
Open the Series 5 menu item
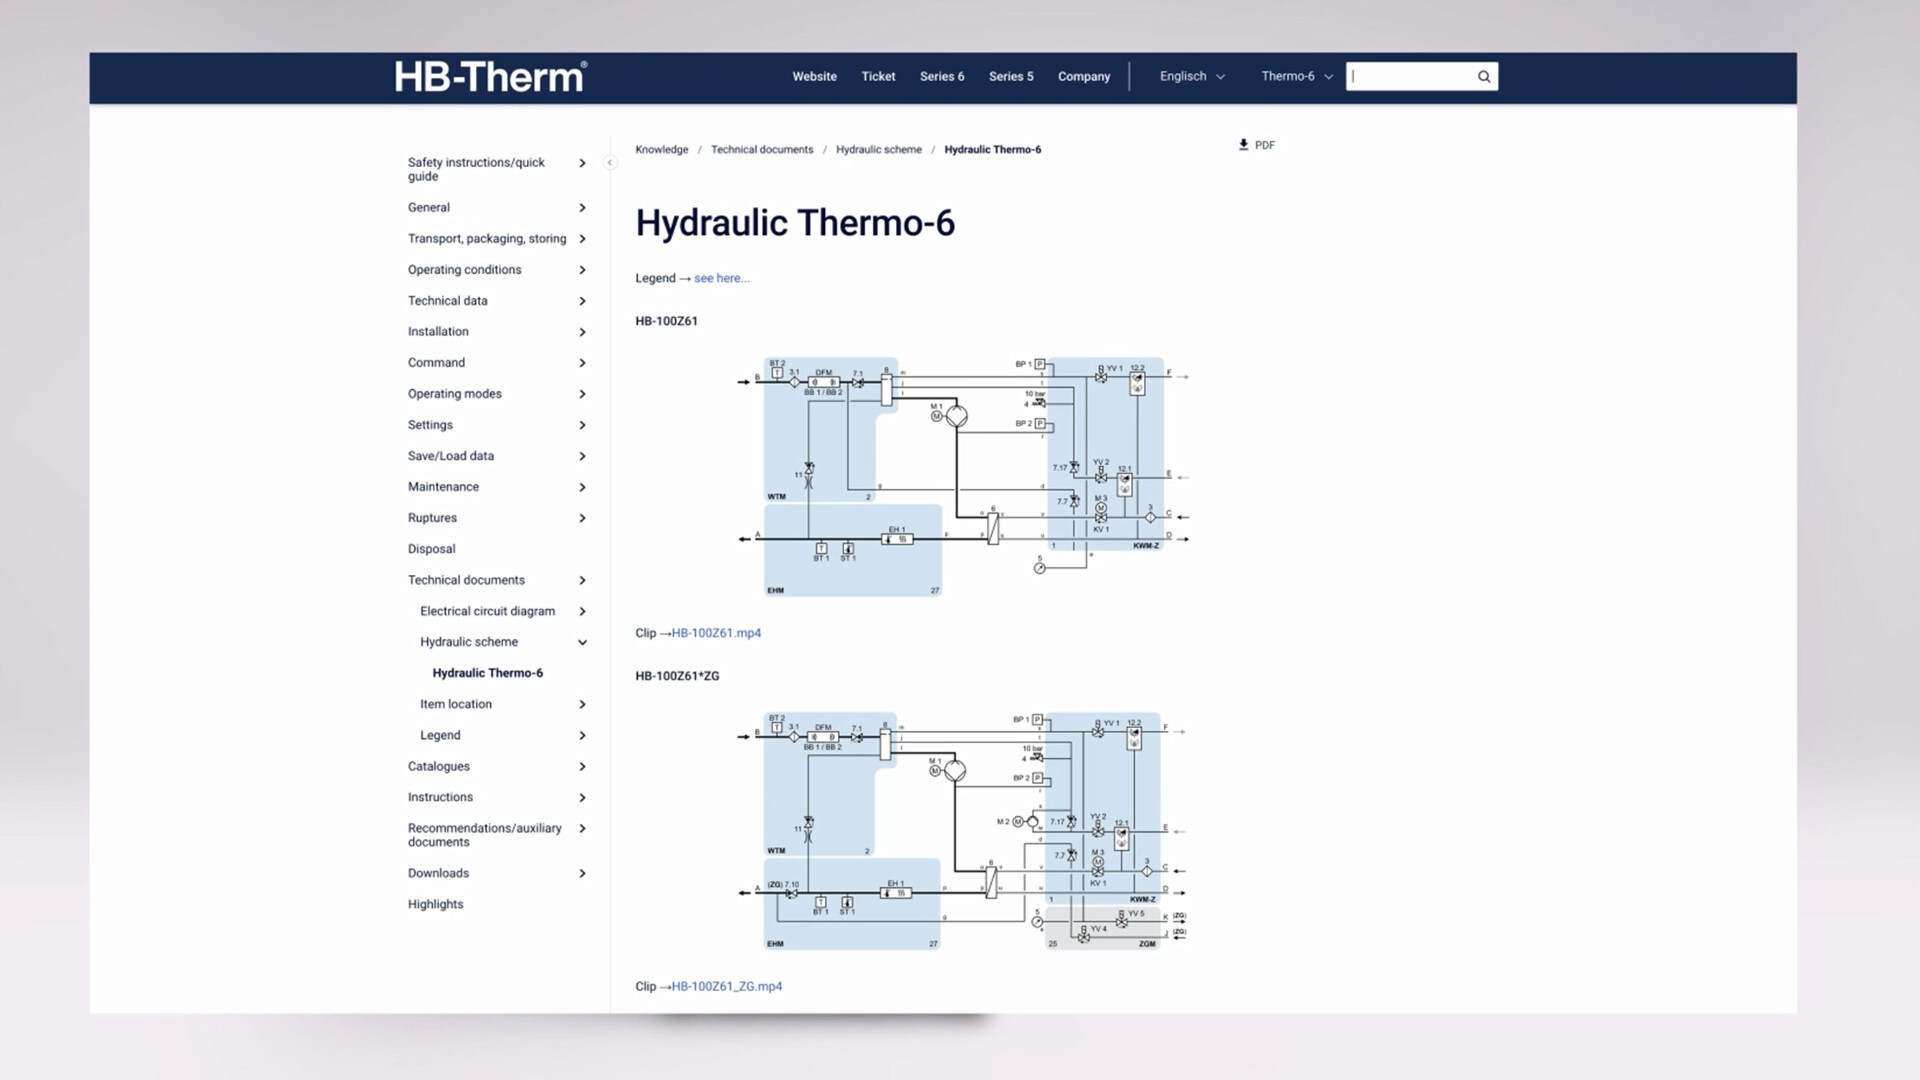coord(1011,76)
